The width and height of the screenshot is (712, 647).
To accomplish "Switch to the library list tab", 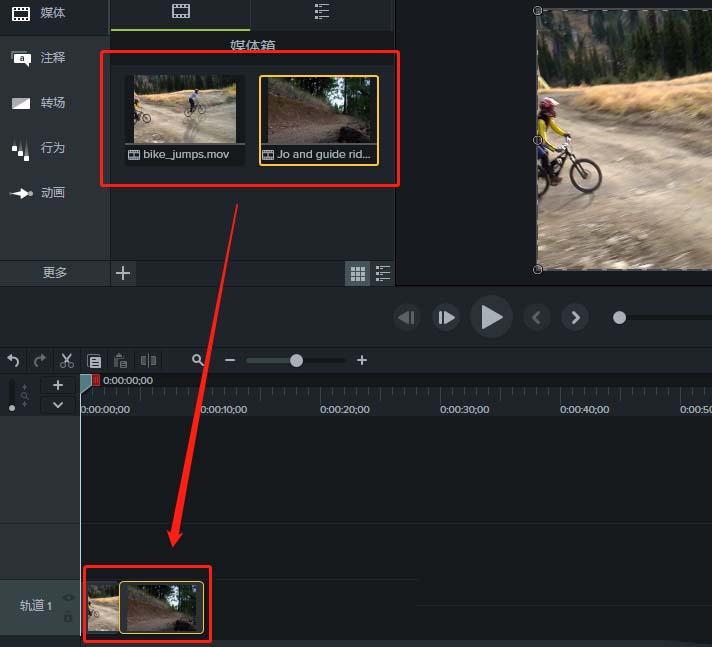I will pos(321,12).
